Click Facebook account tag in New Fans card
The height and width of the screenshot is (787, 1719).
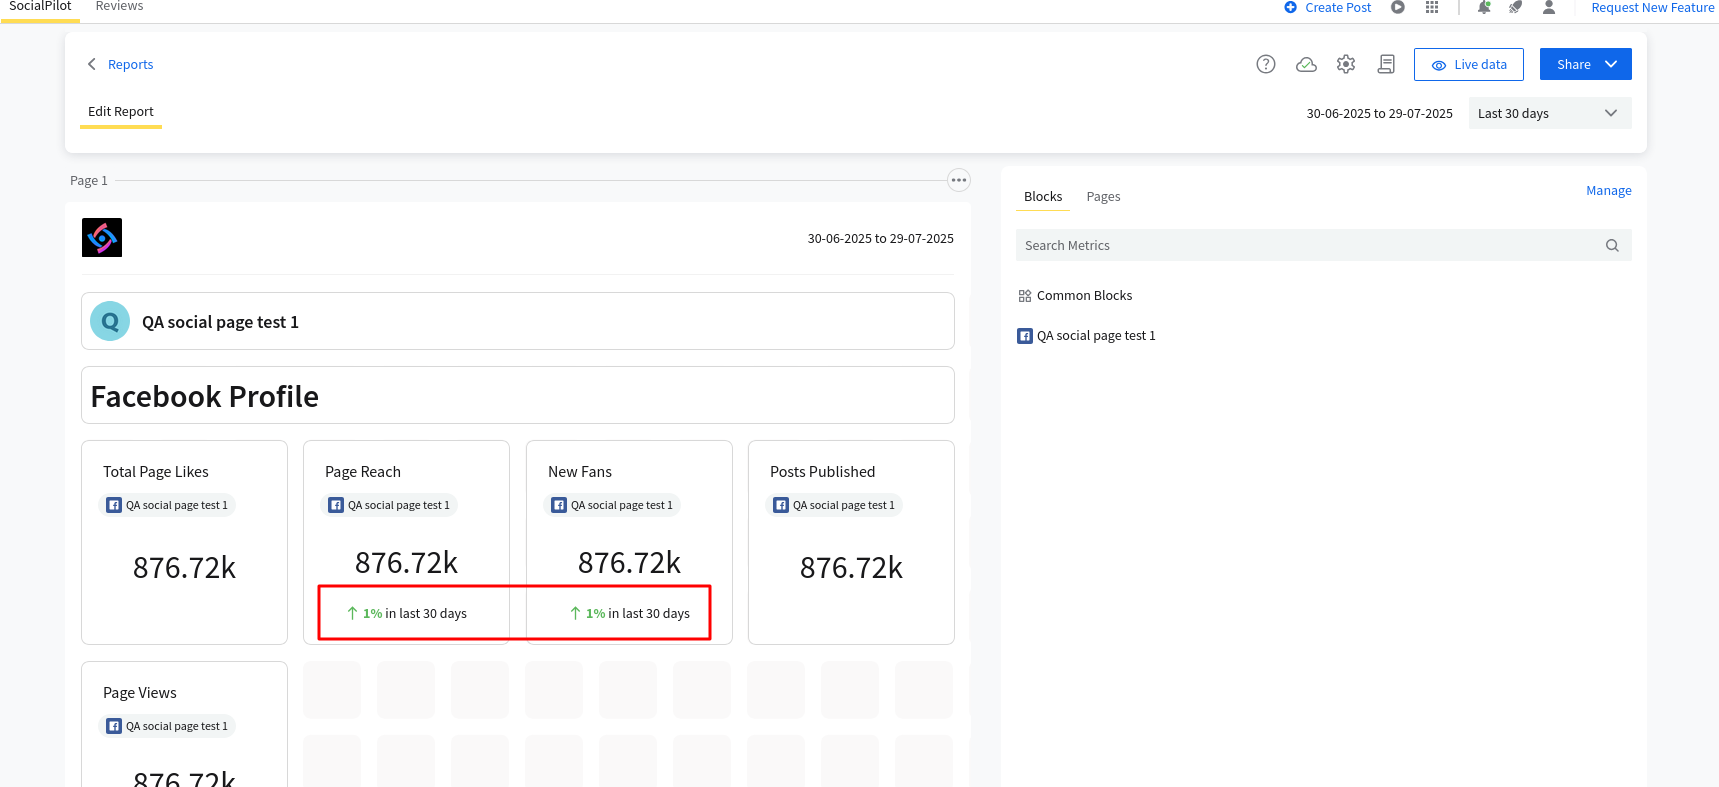pos(612,505)
